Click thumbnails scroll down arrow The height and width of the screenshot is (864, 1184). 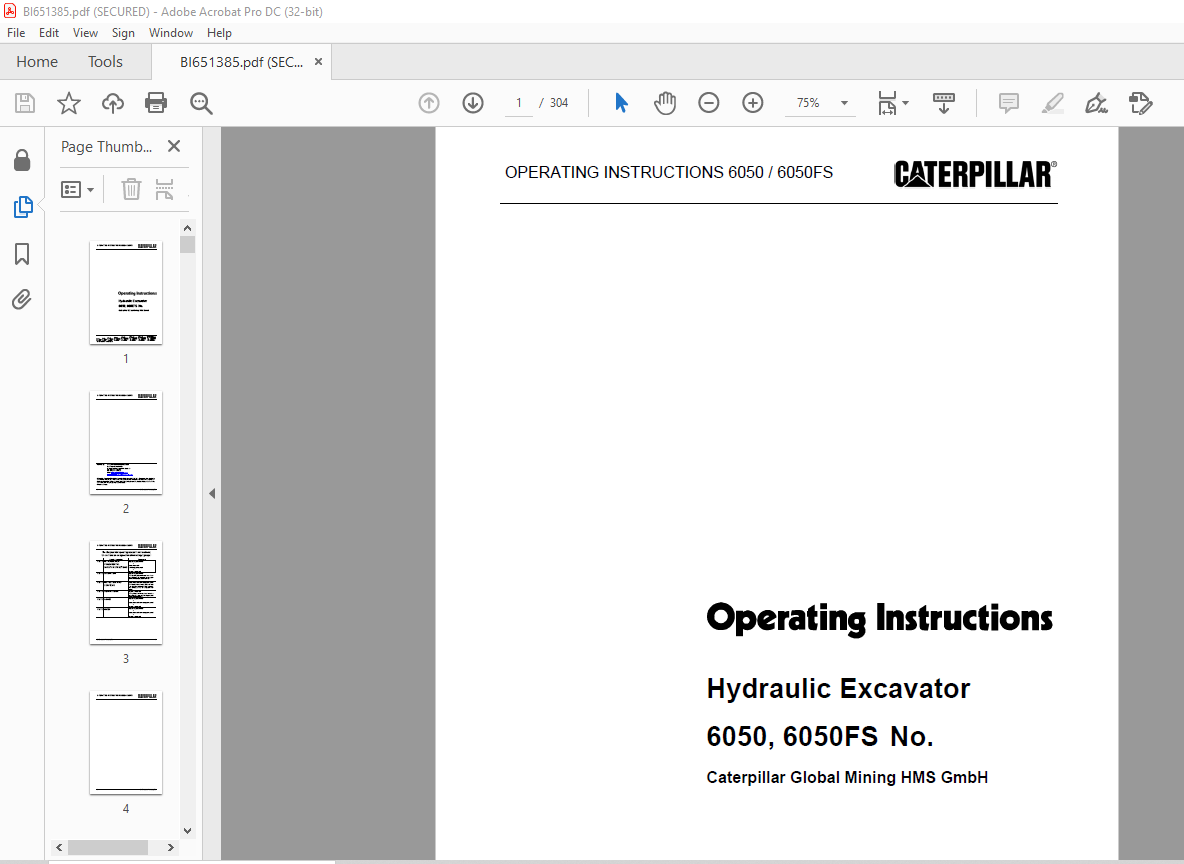pyautogui.click(x=187, y=831)
